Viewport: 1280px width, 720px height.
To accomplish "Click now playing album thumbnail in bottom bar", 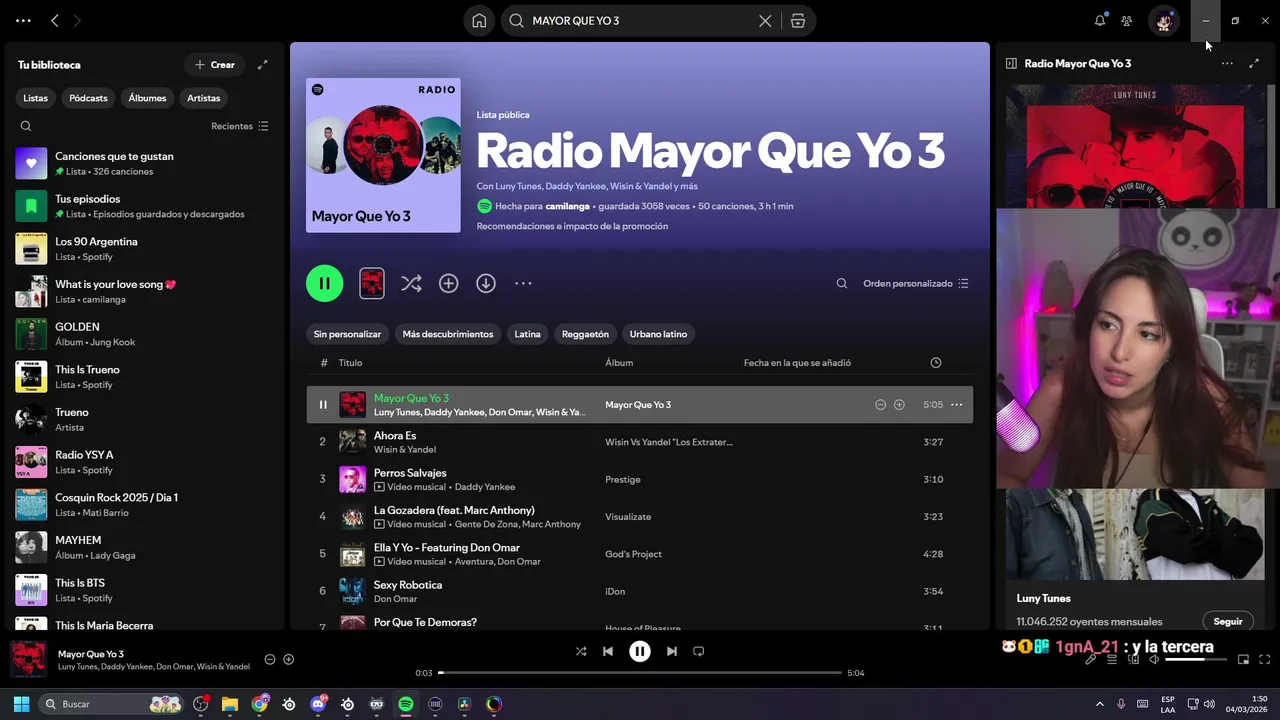I will [x=29, y=659].
